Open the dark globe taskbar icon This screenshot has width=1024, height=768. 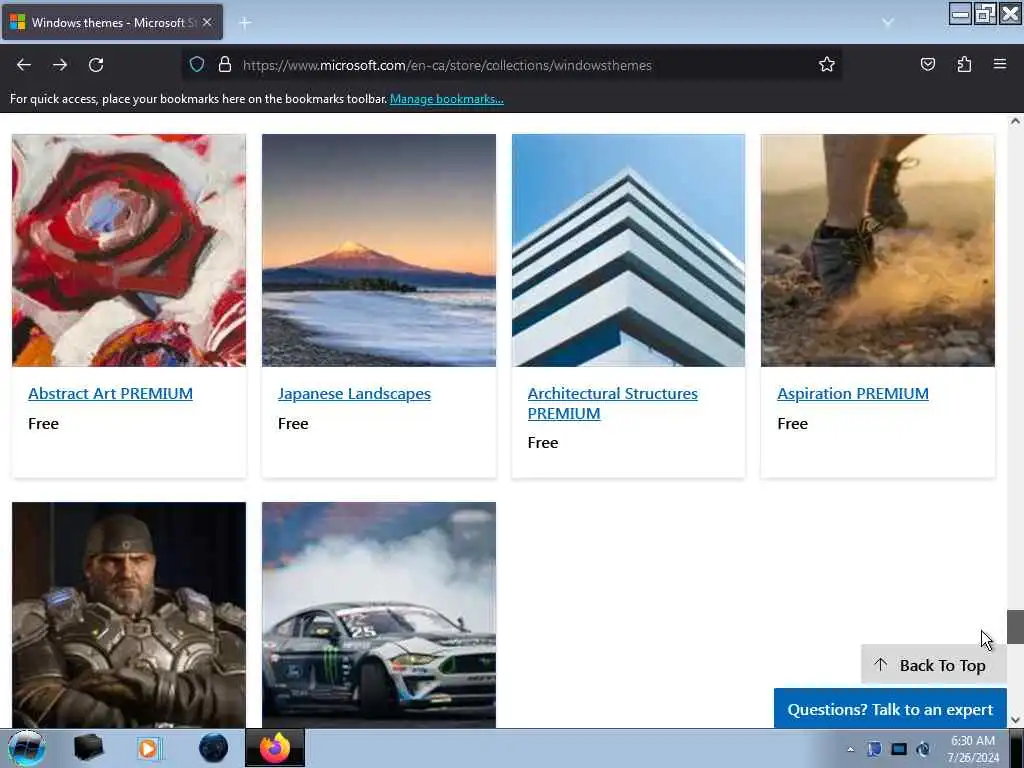point(214,748)
